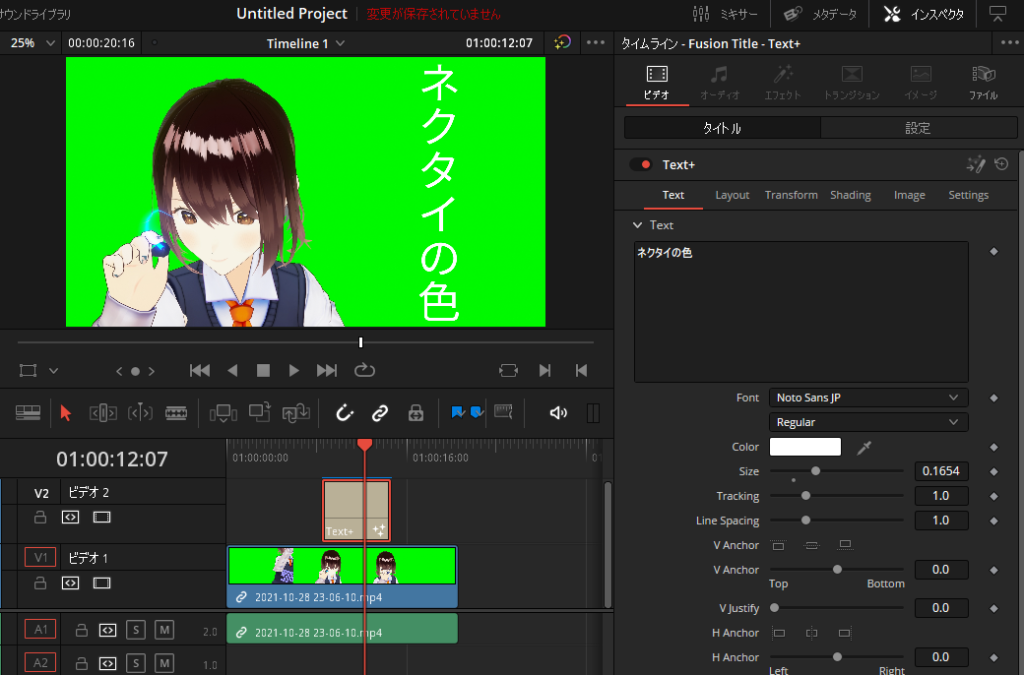The height and width of the screenshot is (675, 1024).
Task: Reset the Text+ parameters
Action: (1001, 165)
